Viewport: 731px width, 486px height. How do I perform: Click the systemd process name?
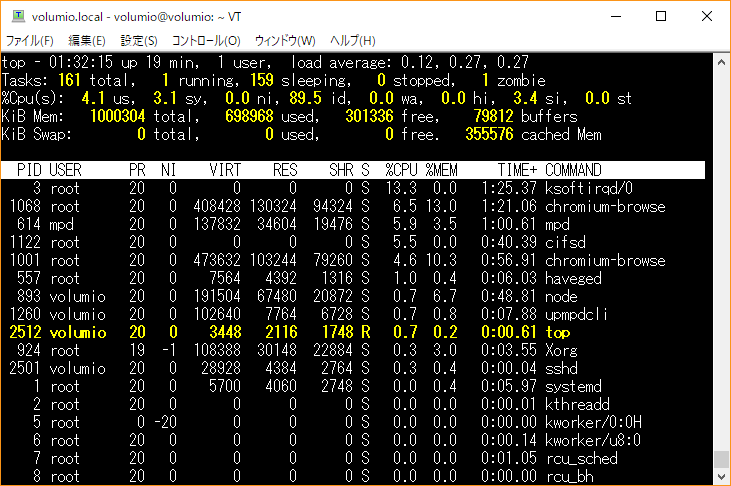(x=573, y=387)
